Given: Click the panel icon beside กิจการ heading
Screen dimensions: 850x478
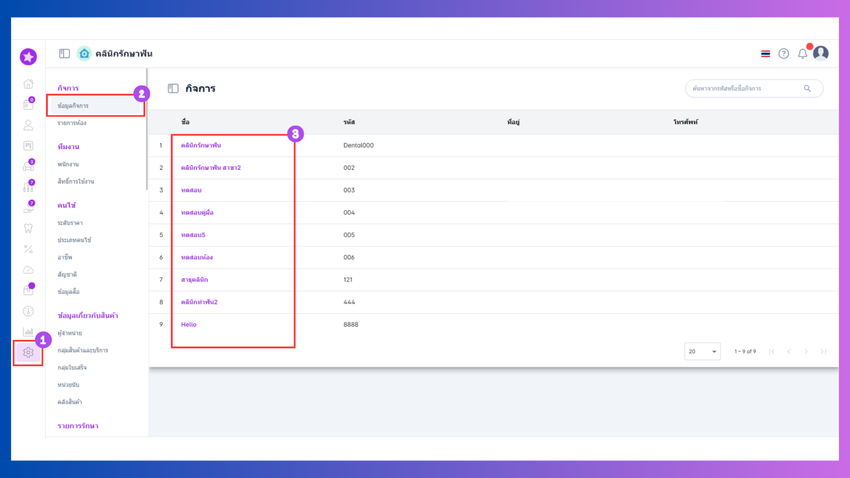Looking at the screenshot, I should point(173,88).
